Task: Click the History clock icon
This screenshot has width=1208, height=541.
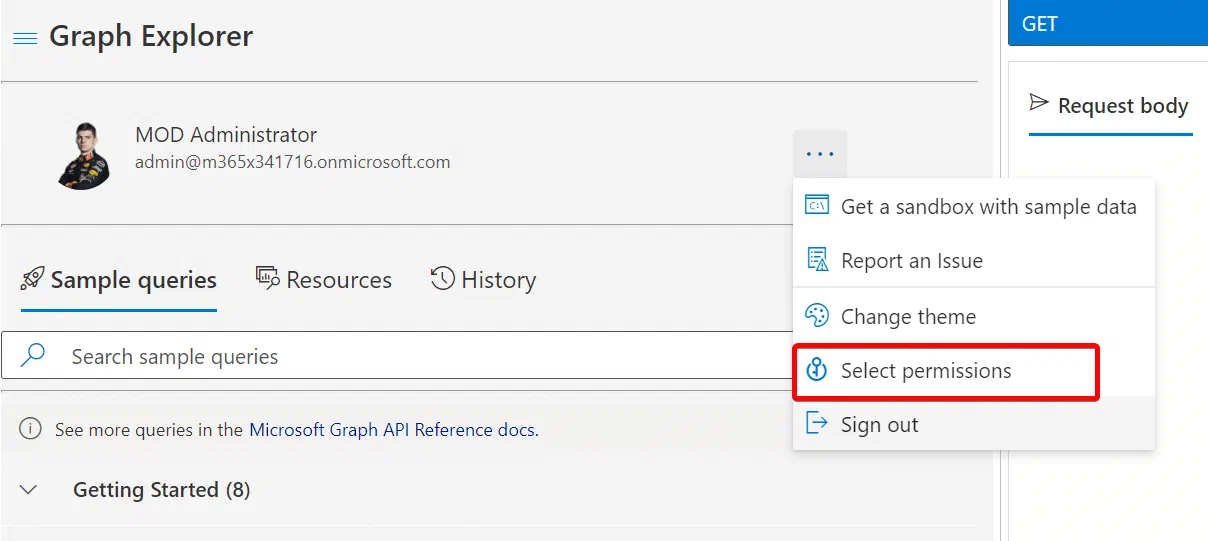Action: [443, 279]
